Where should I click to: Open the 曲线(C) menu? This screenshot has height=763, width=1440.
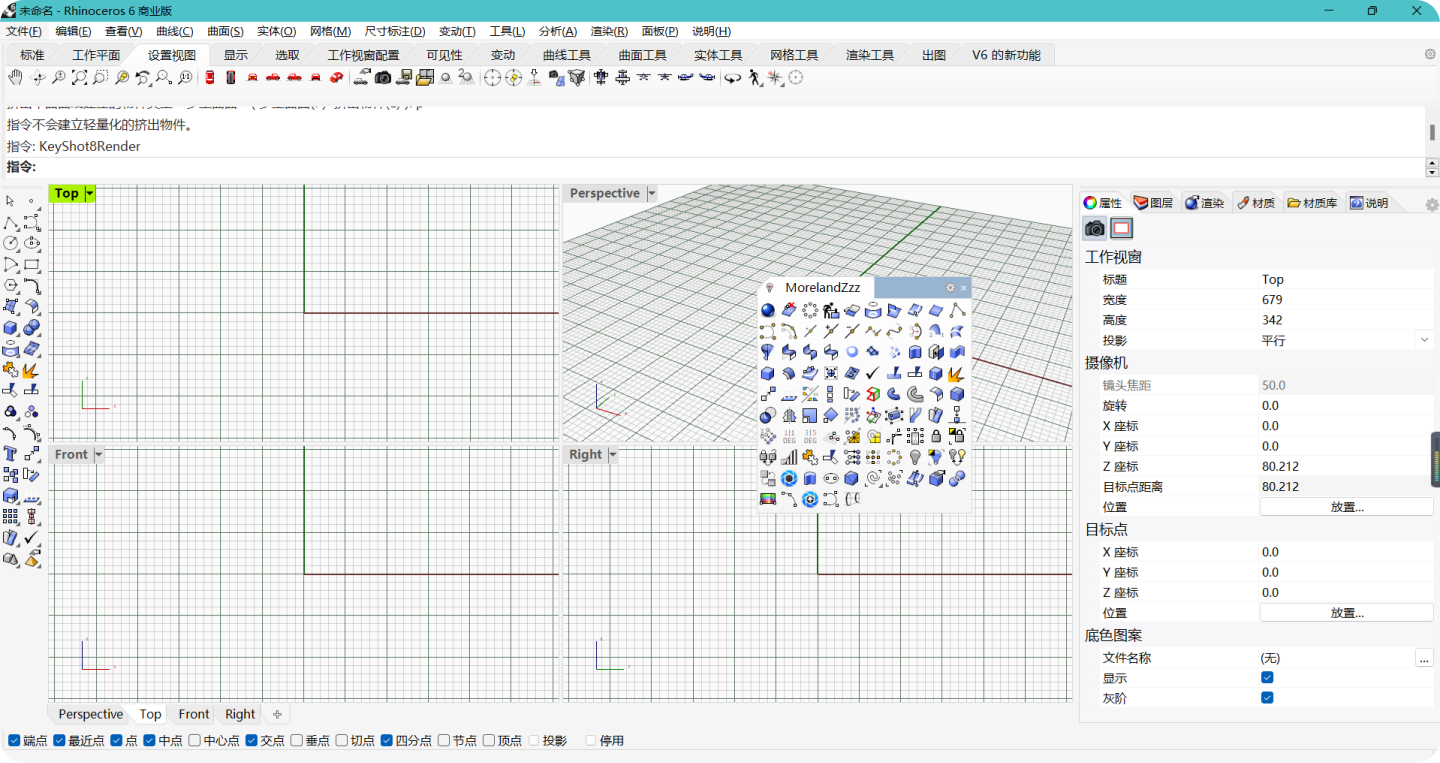(x=175, y=31)
